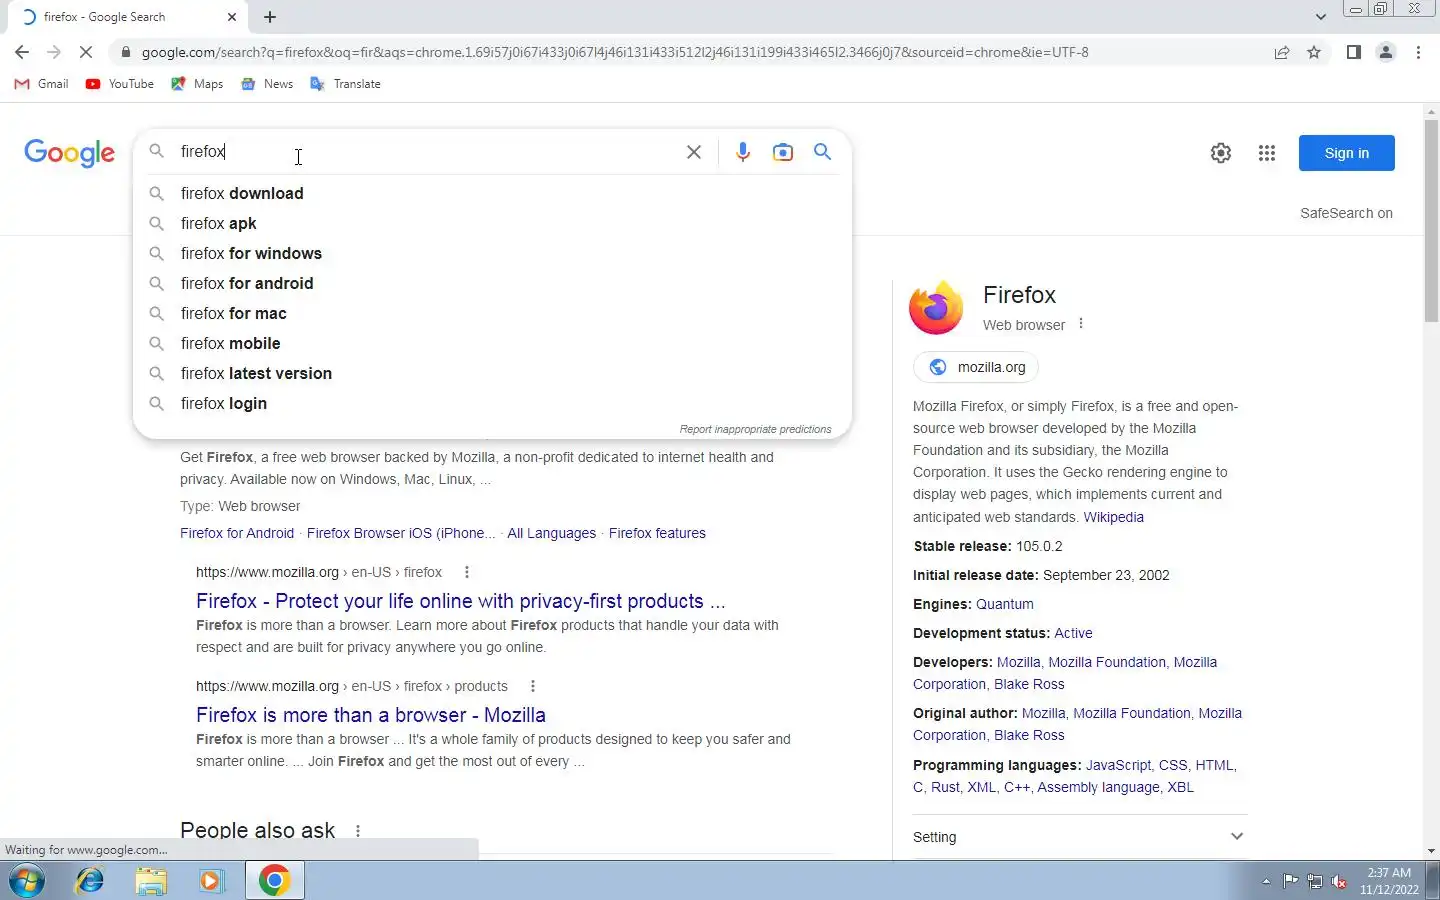Click the Blake Ross developer link
Viewport: 1440px width, 900px height.
(x=1029, y=684)
